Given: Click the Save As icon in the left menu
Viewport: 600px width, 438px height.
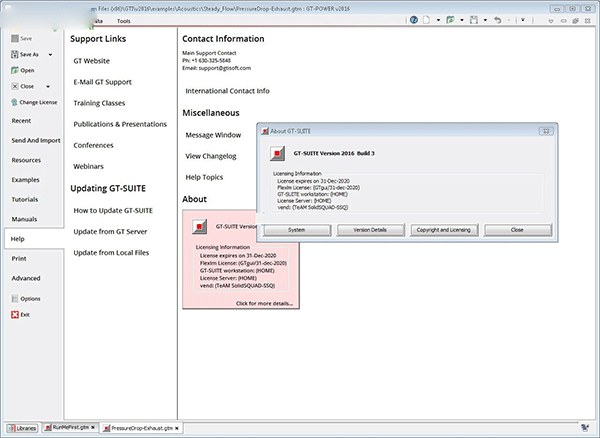Looking at the screenshot, I should tap(15, 54).
